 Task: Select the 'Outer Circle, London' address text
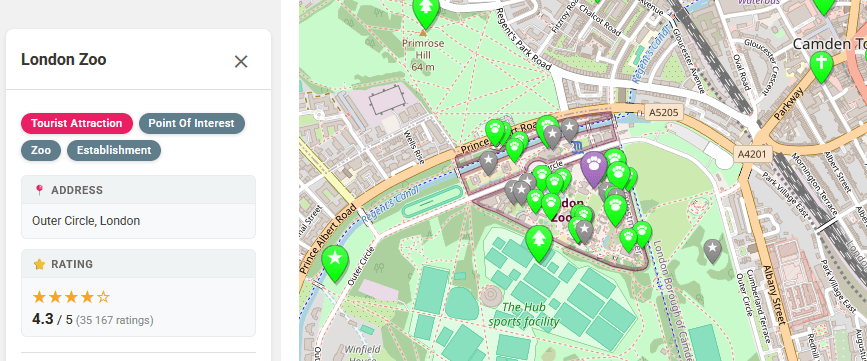point(86,221)
